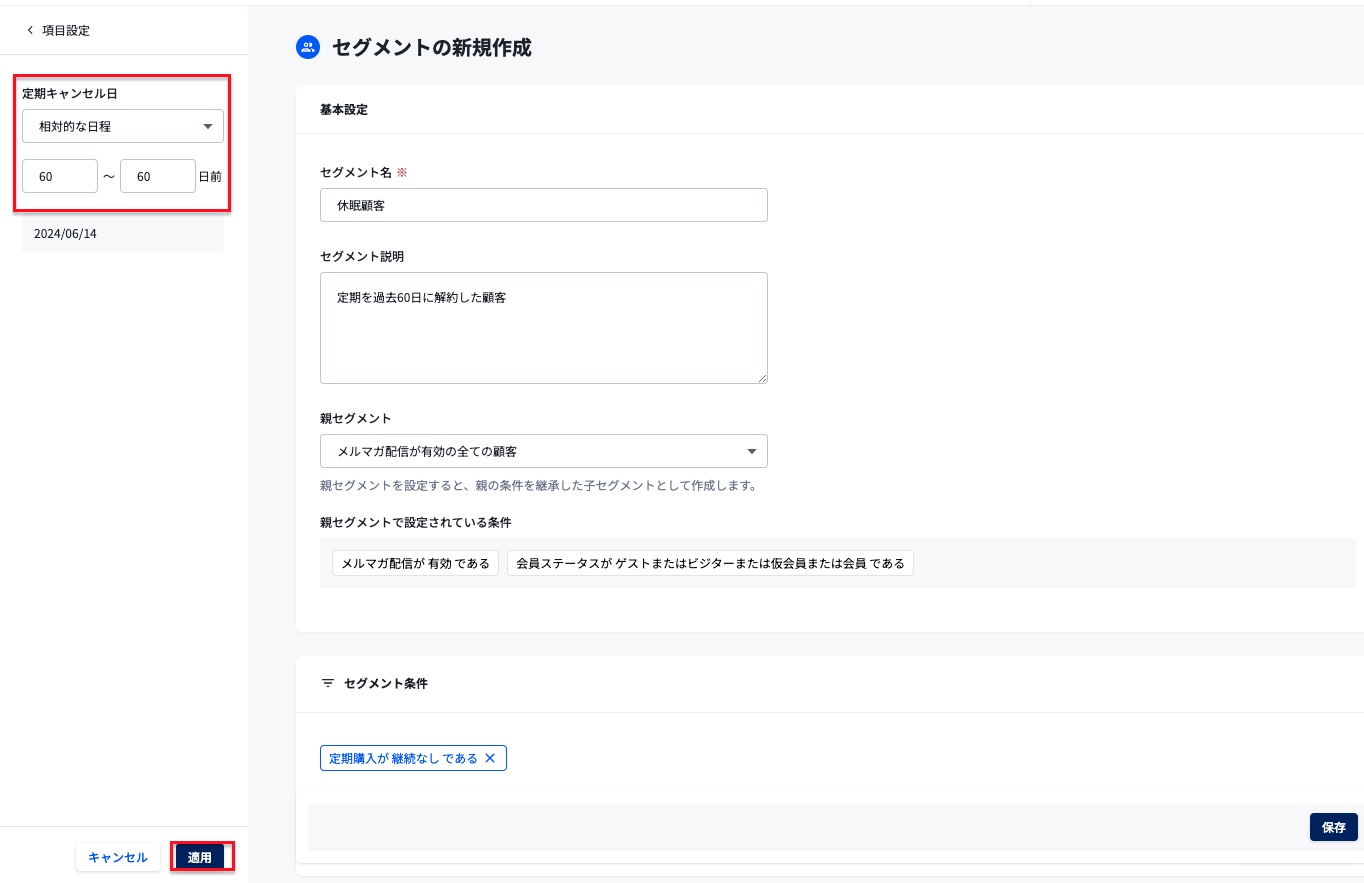Click the filter icon beside セグメント条件 heading
The height and width of the screenshot is (883, 1364).
[328, 683]
